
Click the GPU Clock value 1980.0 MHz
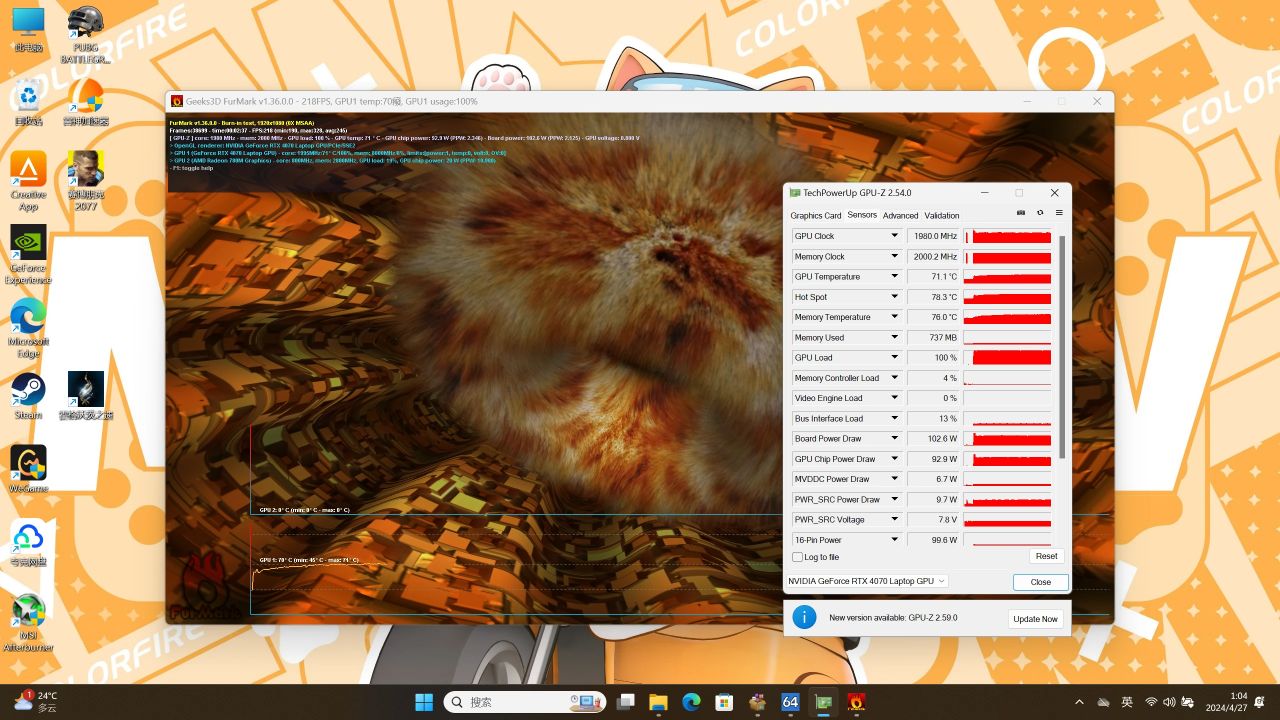coord(934,236)
